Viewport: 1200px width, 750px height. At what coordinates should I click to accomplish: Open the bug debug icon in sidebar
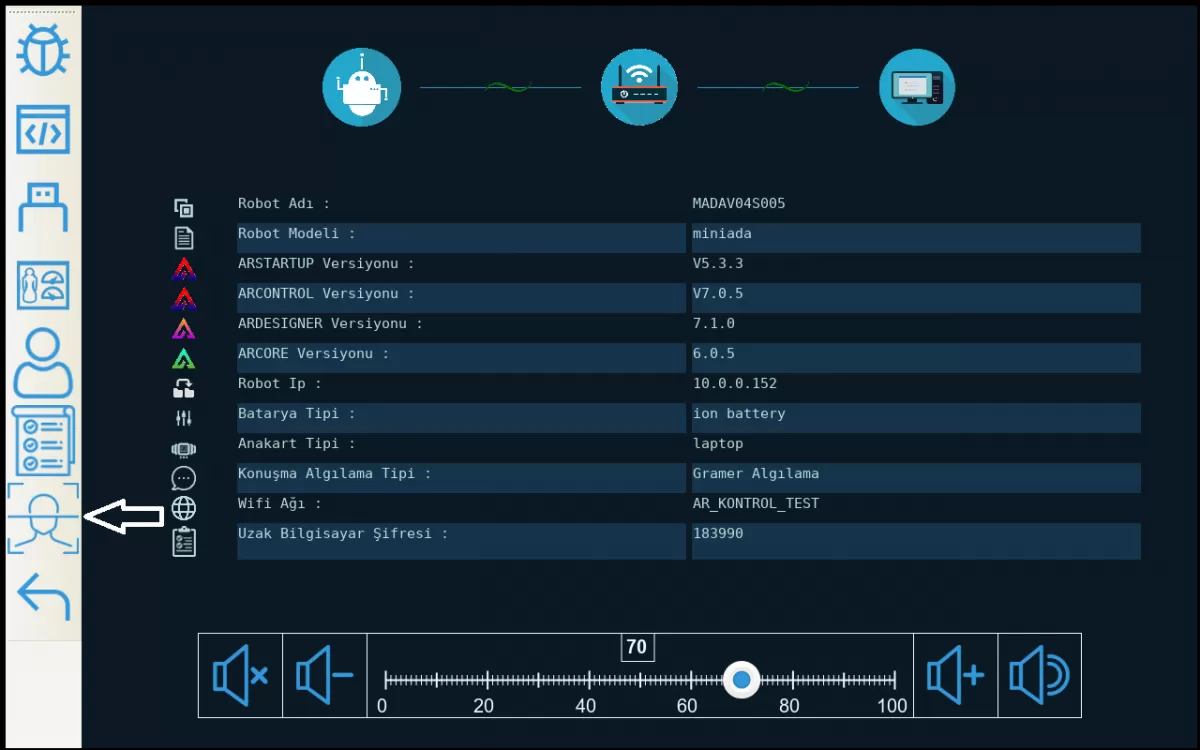click(43, 51)
